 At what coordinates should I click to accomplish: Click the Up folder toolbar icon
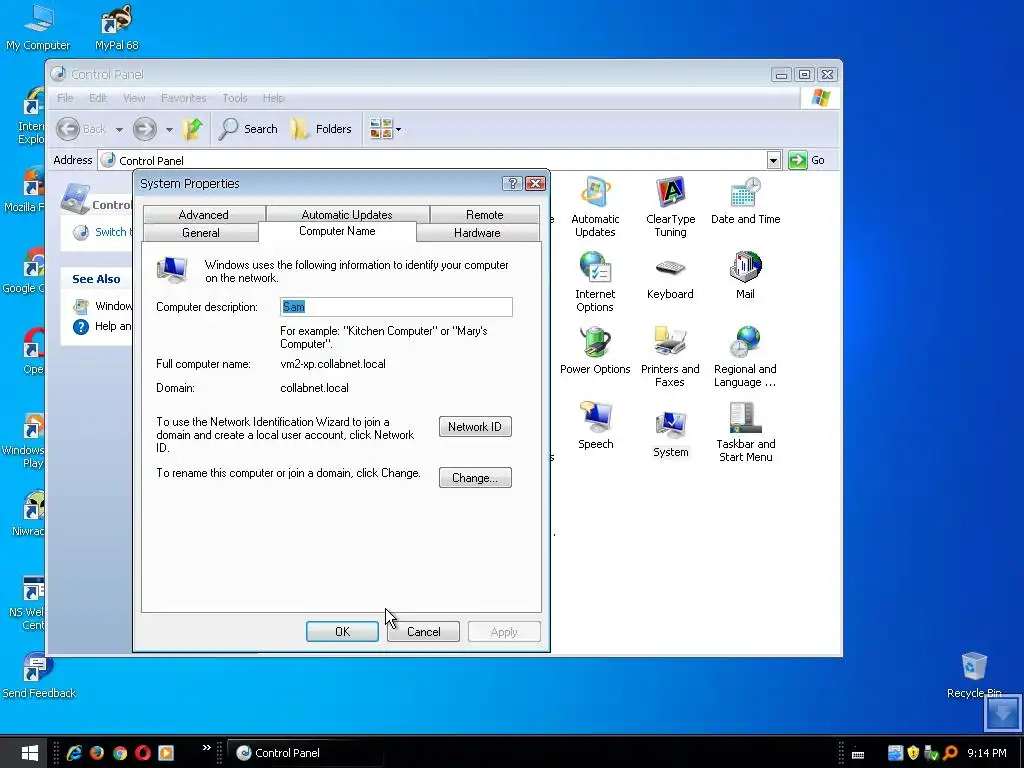192,129
